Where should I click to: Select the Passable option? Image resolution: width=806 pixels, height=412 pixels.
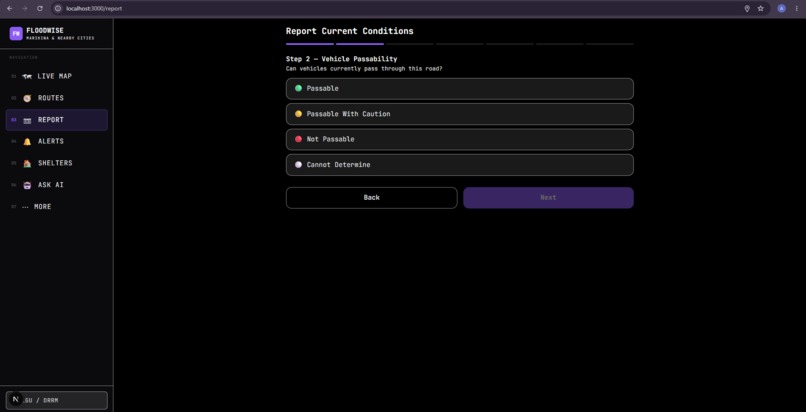(x=460, y=88)
